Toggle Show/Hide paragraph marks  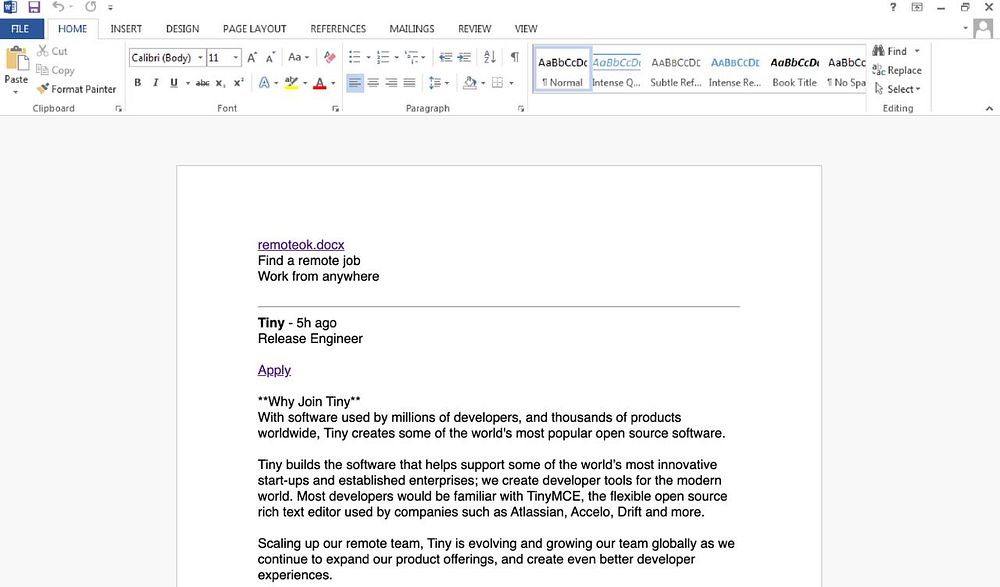pyautogui.click(x=514, y=57)
